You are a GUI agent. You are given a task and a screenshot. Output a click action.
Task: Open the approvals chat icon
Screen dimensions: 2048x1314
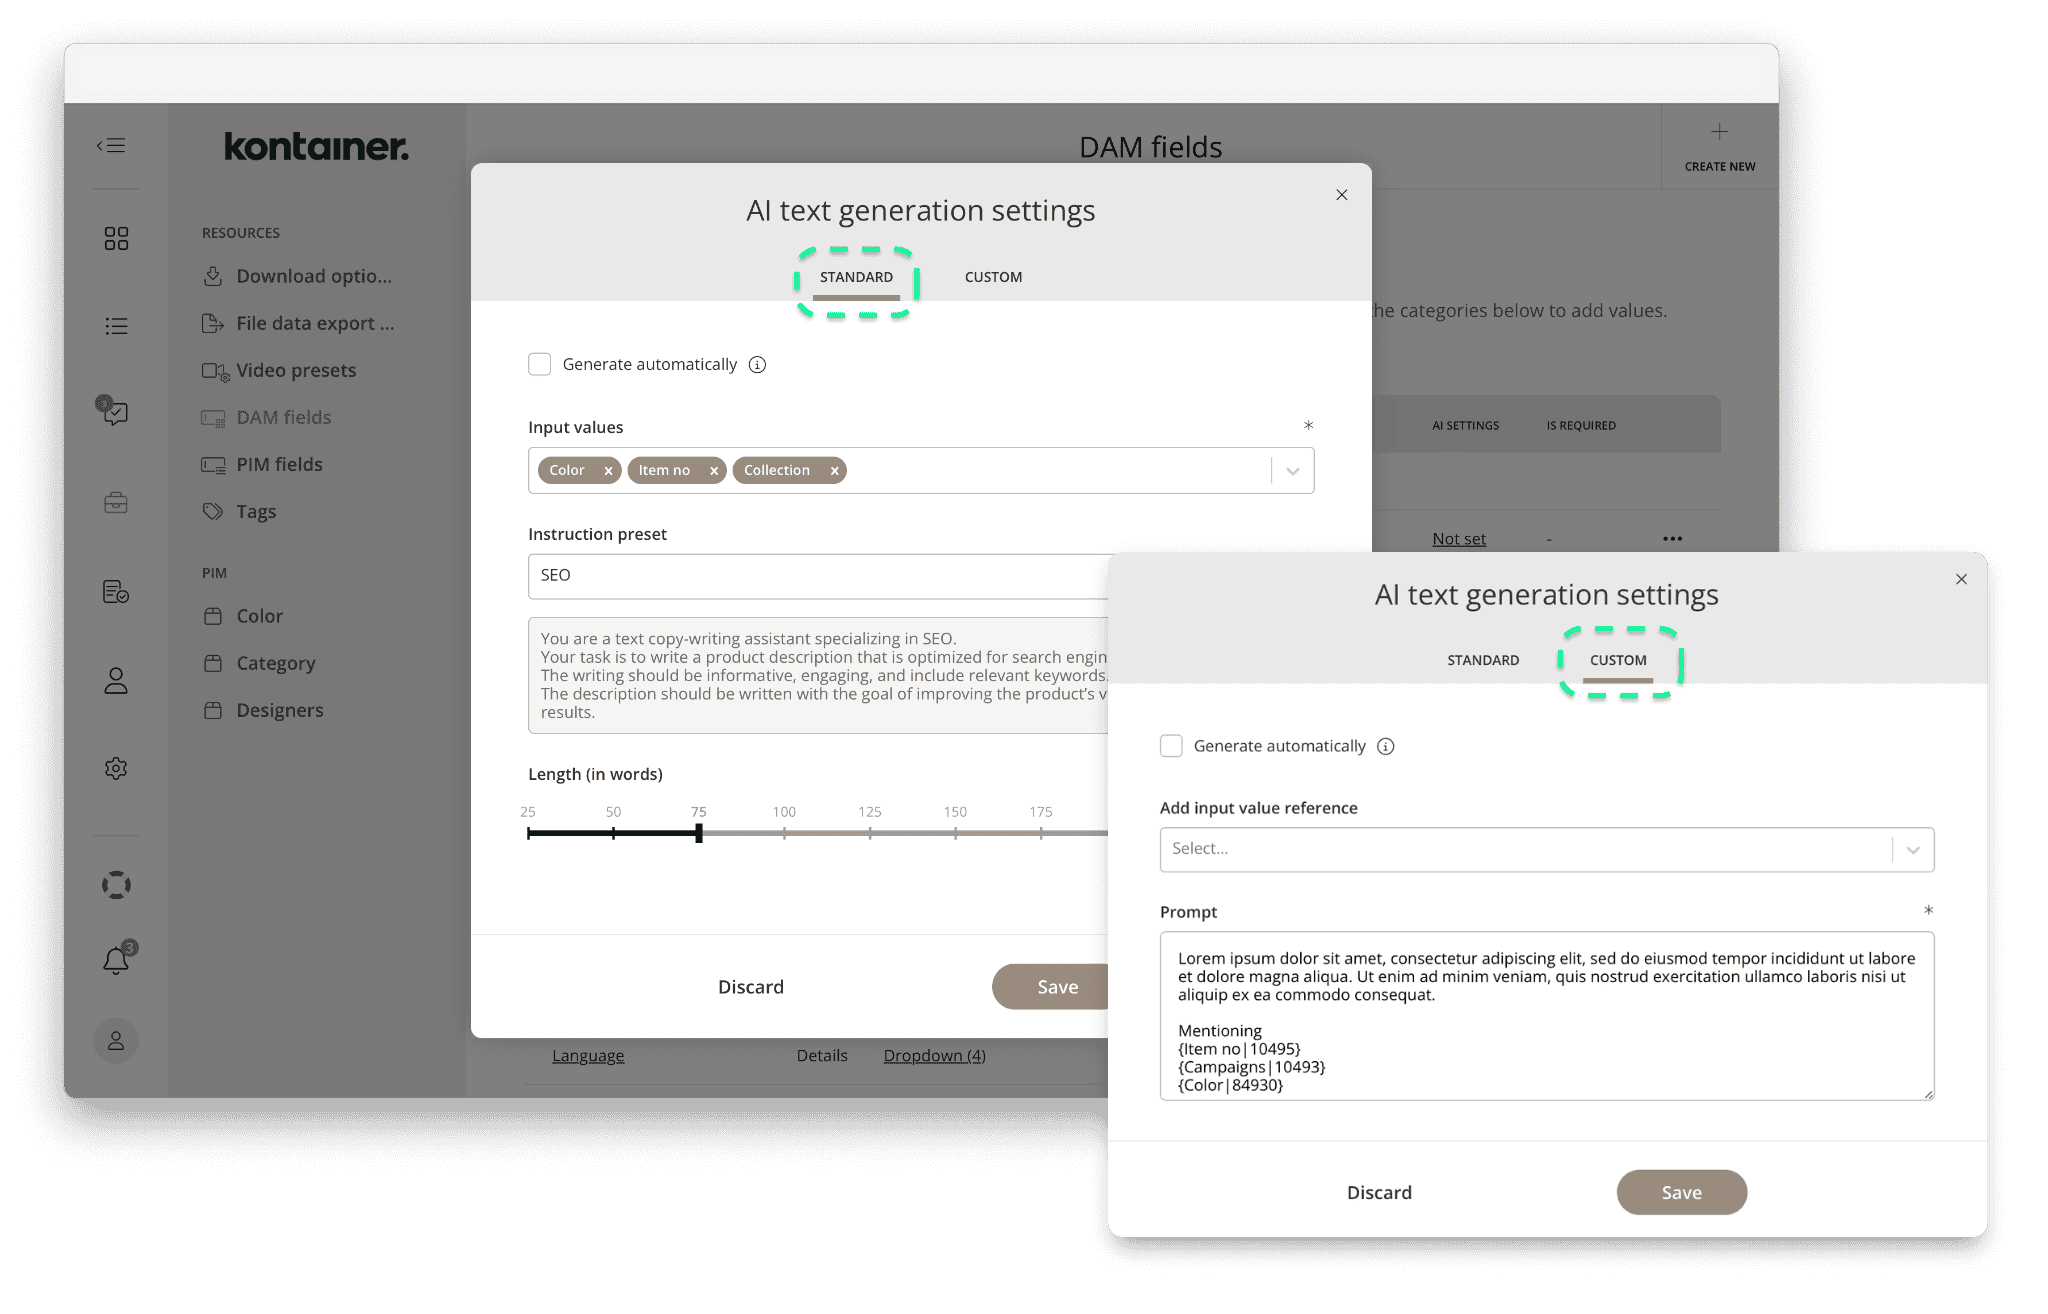coord(116,414)
